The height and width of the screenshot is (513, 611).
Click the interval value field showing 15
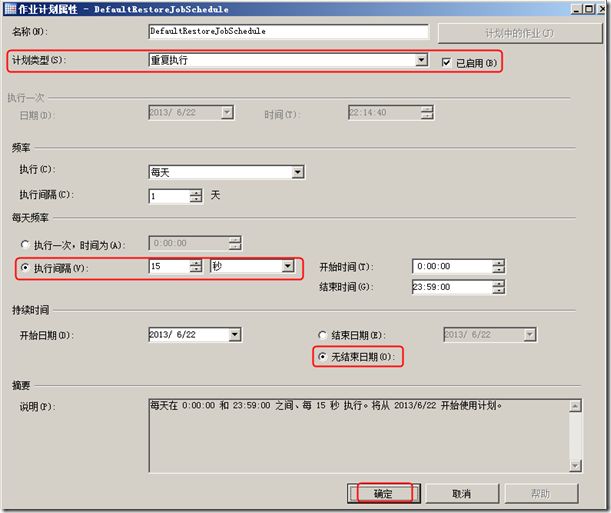click(169, 266)
